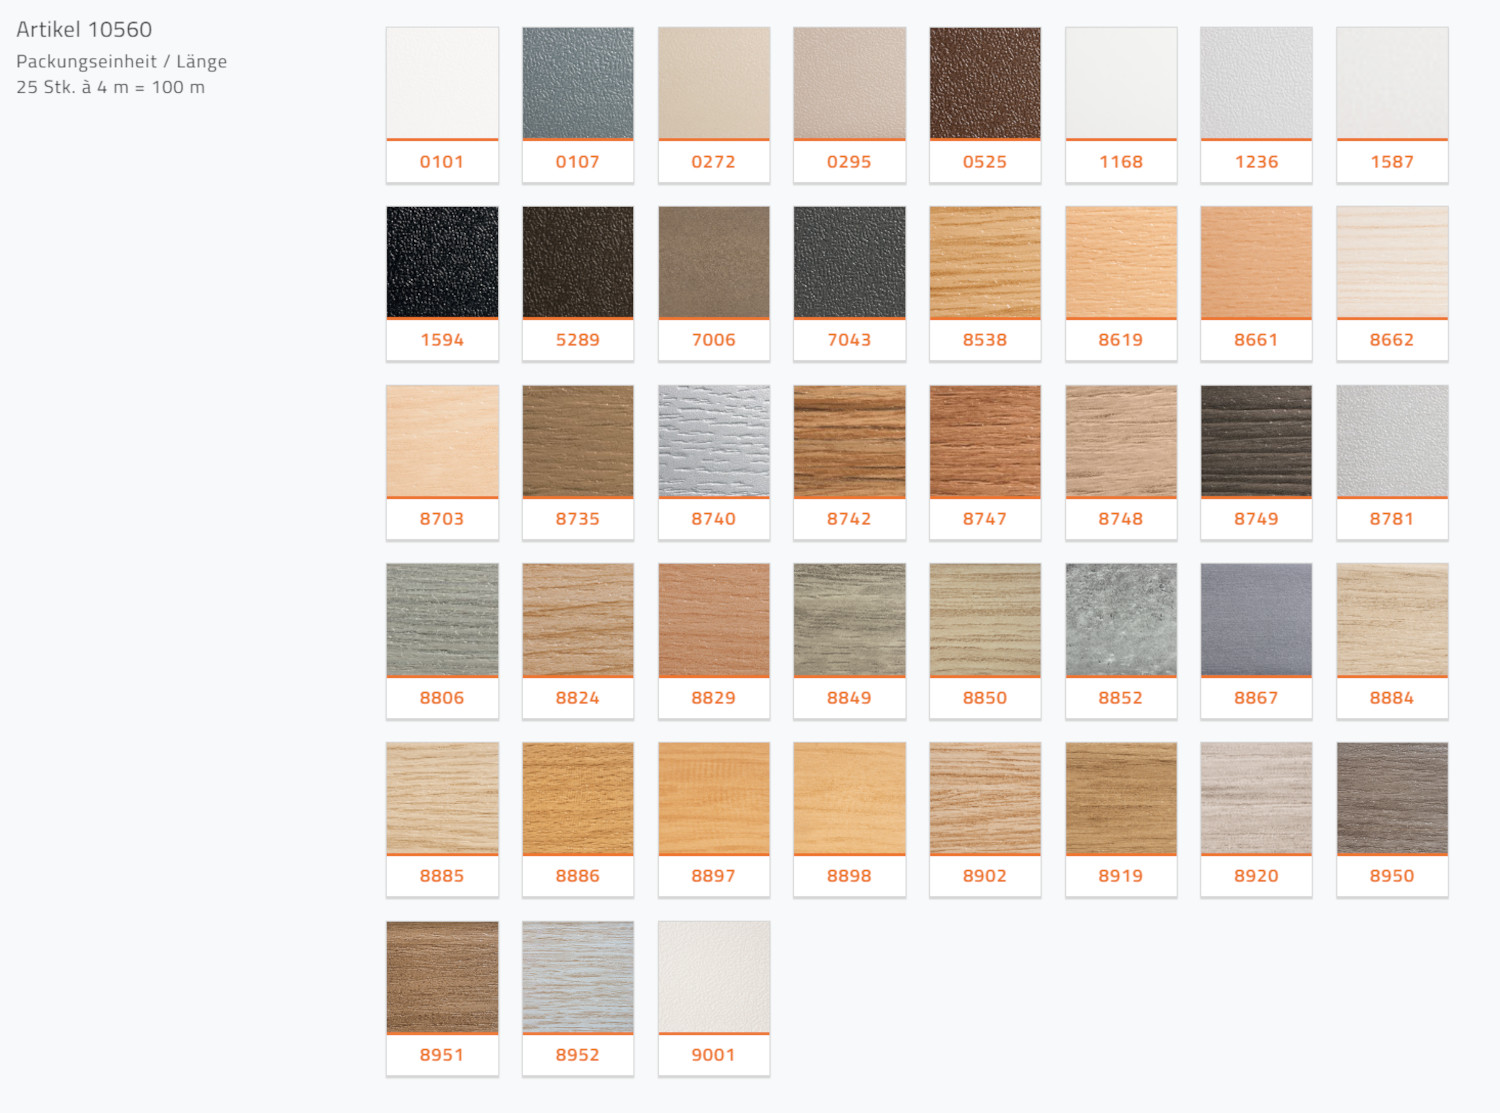This screenshot has width=1500, height=1113.
Task: Choose reddish wood swatch 8747
Action: [985, 441]
